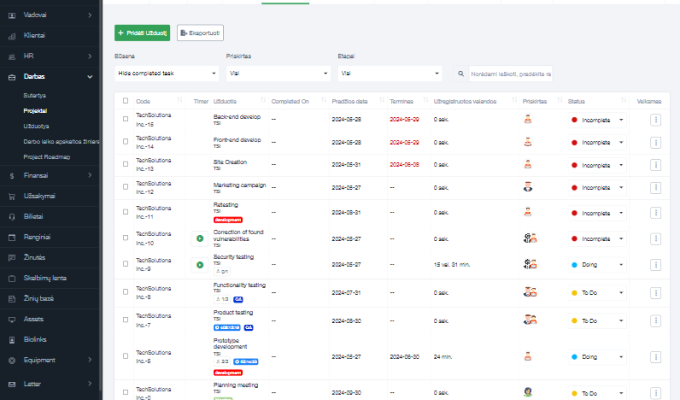680x400 pixels.
Task: Go to Project Roadmap in sidebar
Action: [46, 157]
